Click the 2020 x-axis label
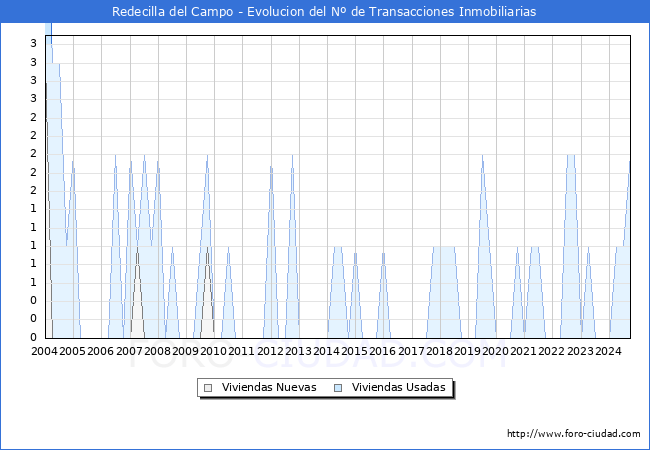Image resolution: width=650 pixels, height=450 pixels. (x=495, y=351)
